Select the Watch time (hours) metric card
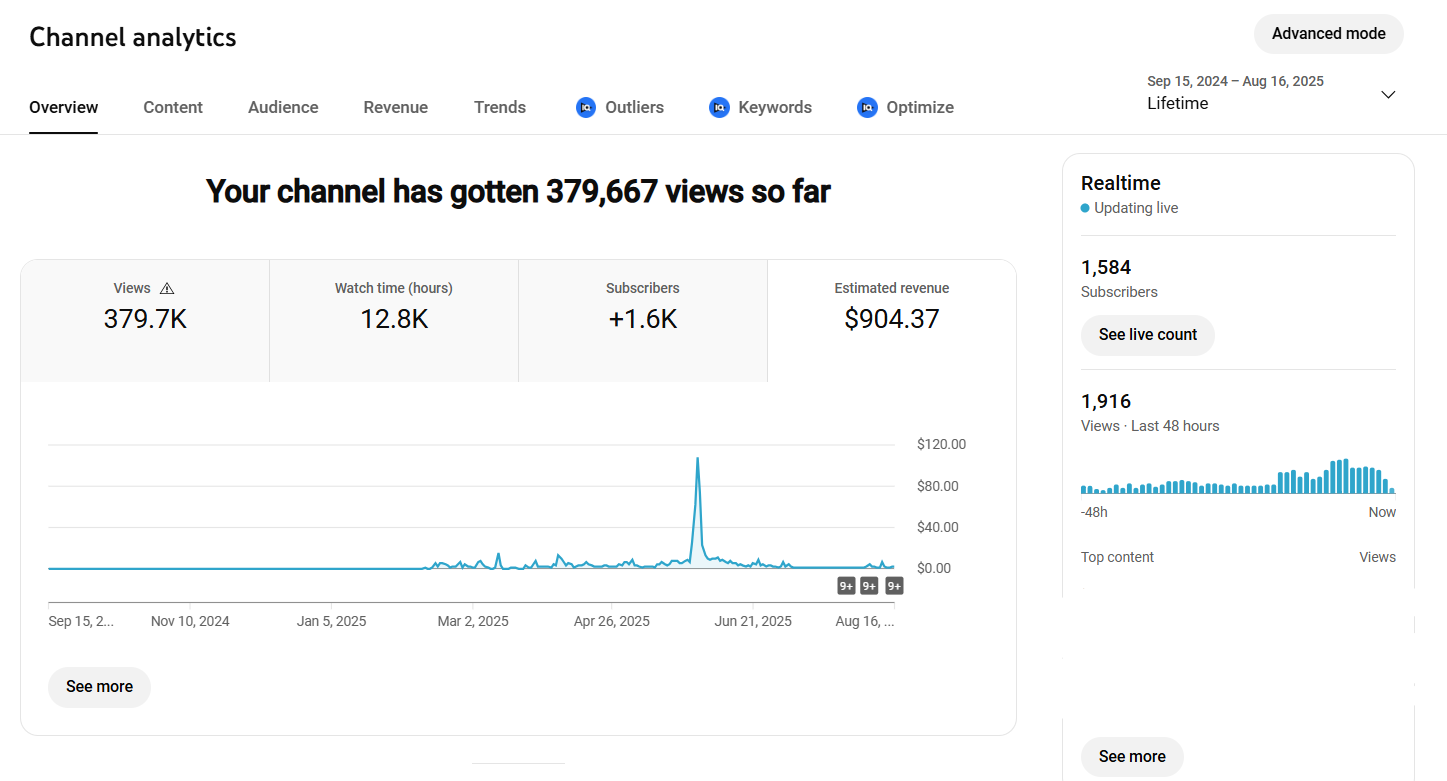The height and width of the screenshot is (781, 1447). pos(394,320)
